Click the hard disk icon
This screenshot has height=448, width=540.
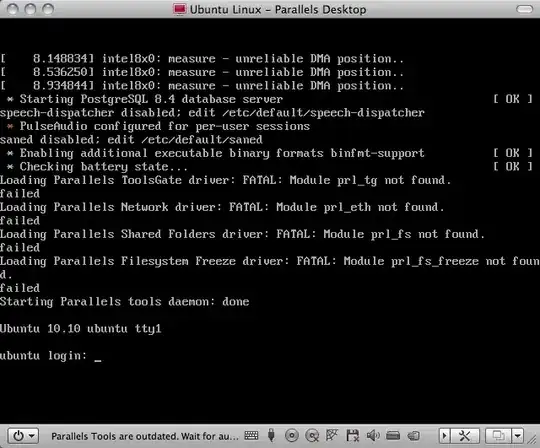pyautogui.click(x=393, y=436)
